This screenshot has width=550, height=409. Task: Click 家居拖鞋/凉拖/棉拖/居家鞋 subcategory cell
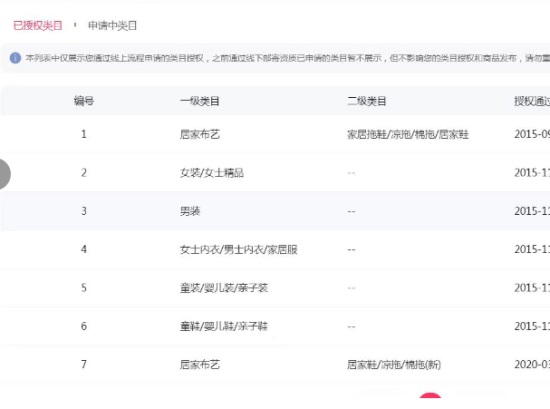point(408,134)
